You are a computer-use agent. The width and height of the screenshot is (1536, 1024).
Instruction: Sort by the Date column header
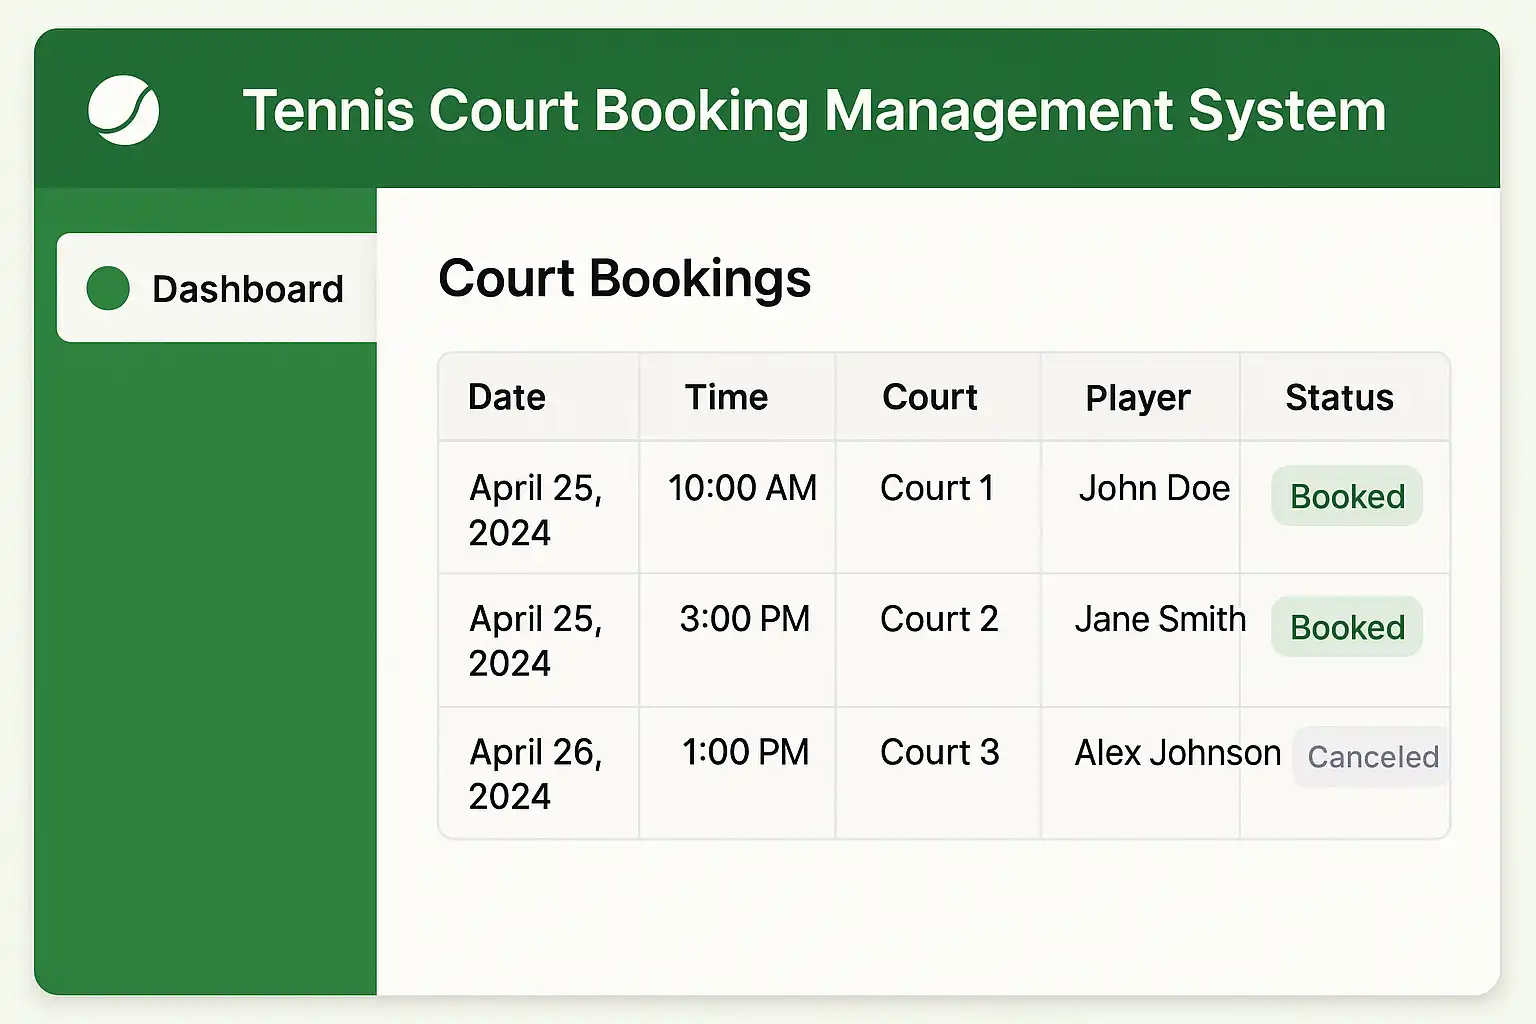coord(507,397)
